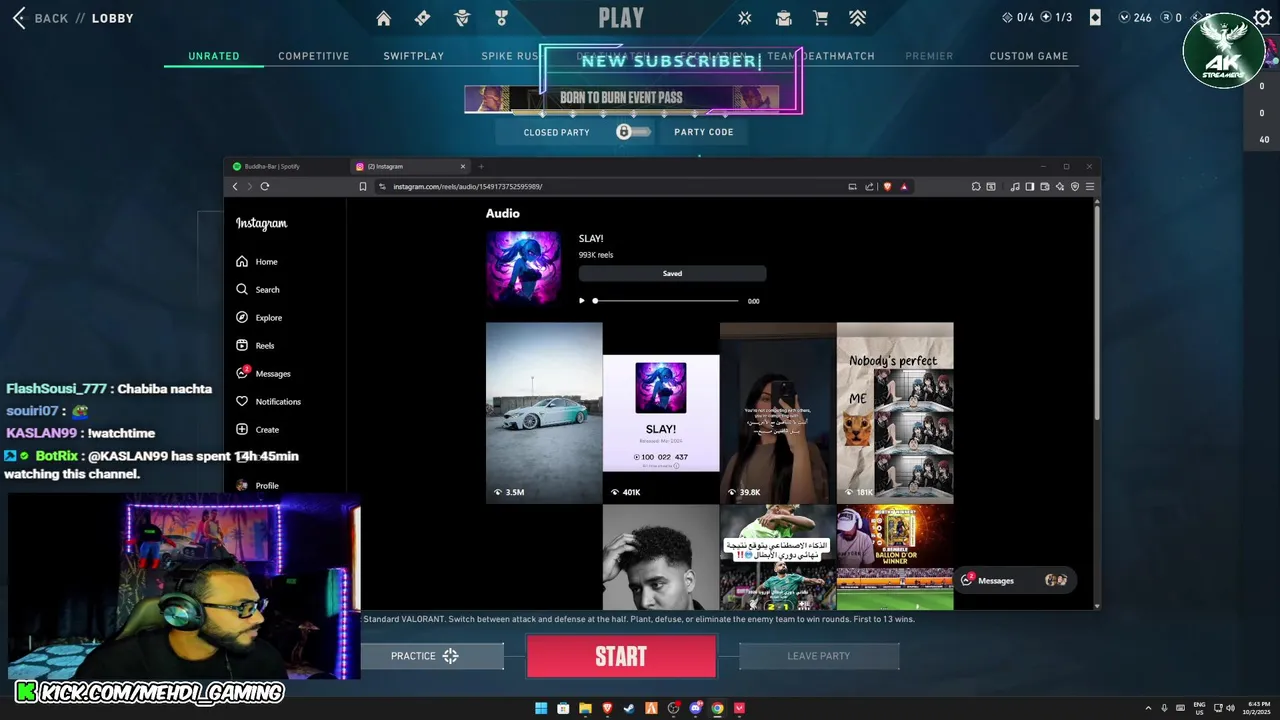This screenshot has width=1280, height=720.
Task: Click the 246 Valorant Points balance
Action: (x=1135, y=18)
